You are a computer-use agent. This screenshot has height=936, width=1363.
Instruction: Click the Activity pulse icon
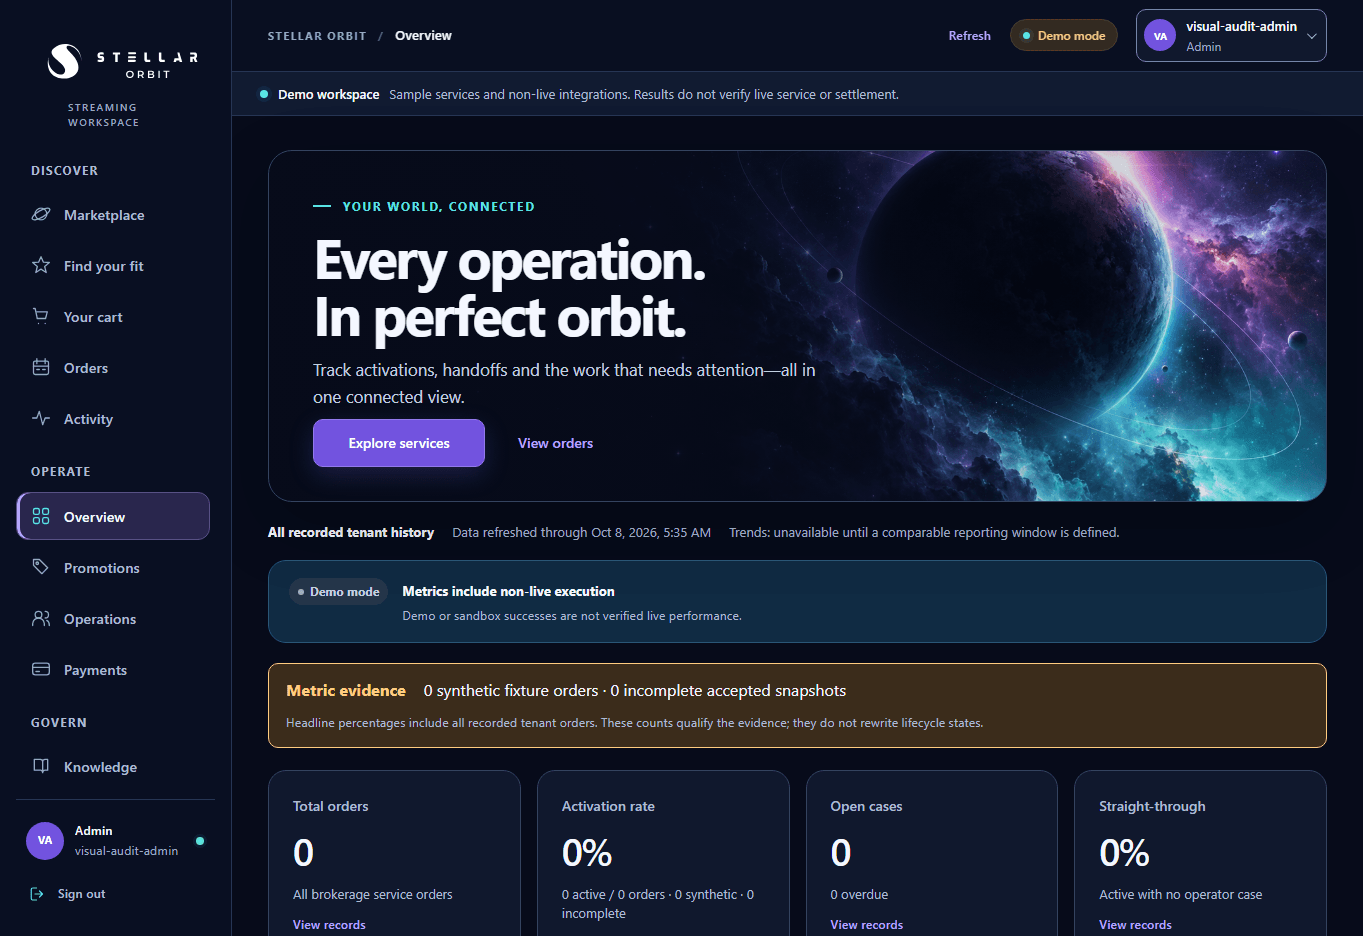click(41, 418)
